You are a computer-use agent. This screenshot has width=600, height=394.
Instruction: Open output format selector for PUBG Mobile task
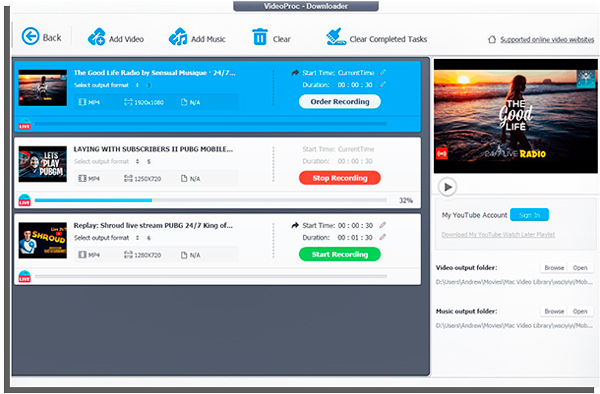(x=137, y=161)
